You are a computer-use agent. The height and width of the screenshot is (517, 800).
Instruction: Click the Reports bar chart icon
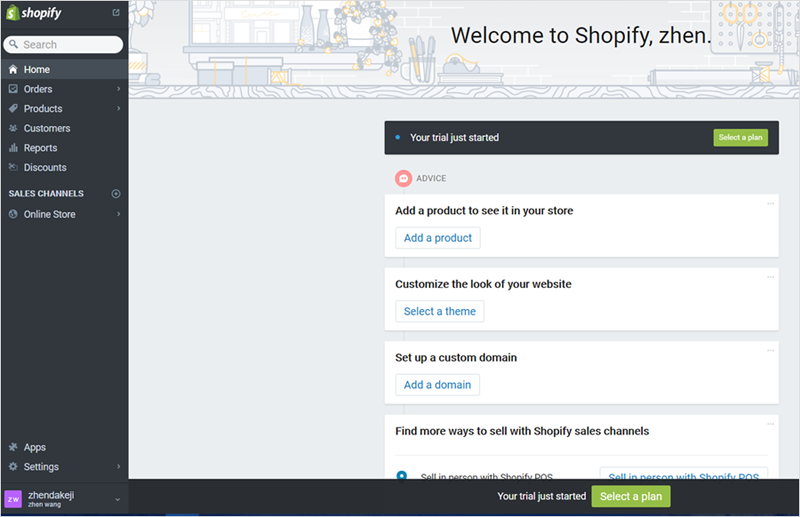13,147
